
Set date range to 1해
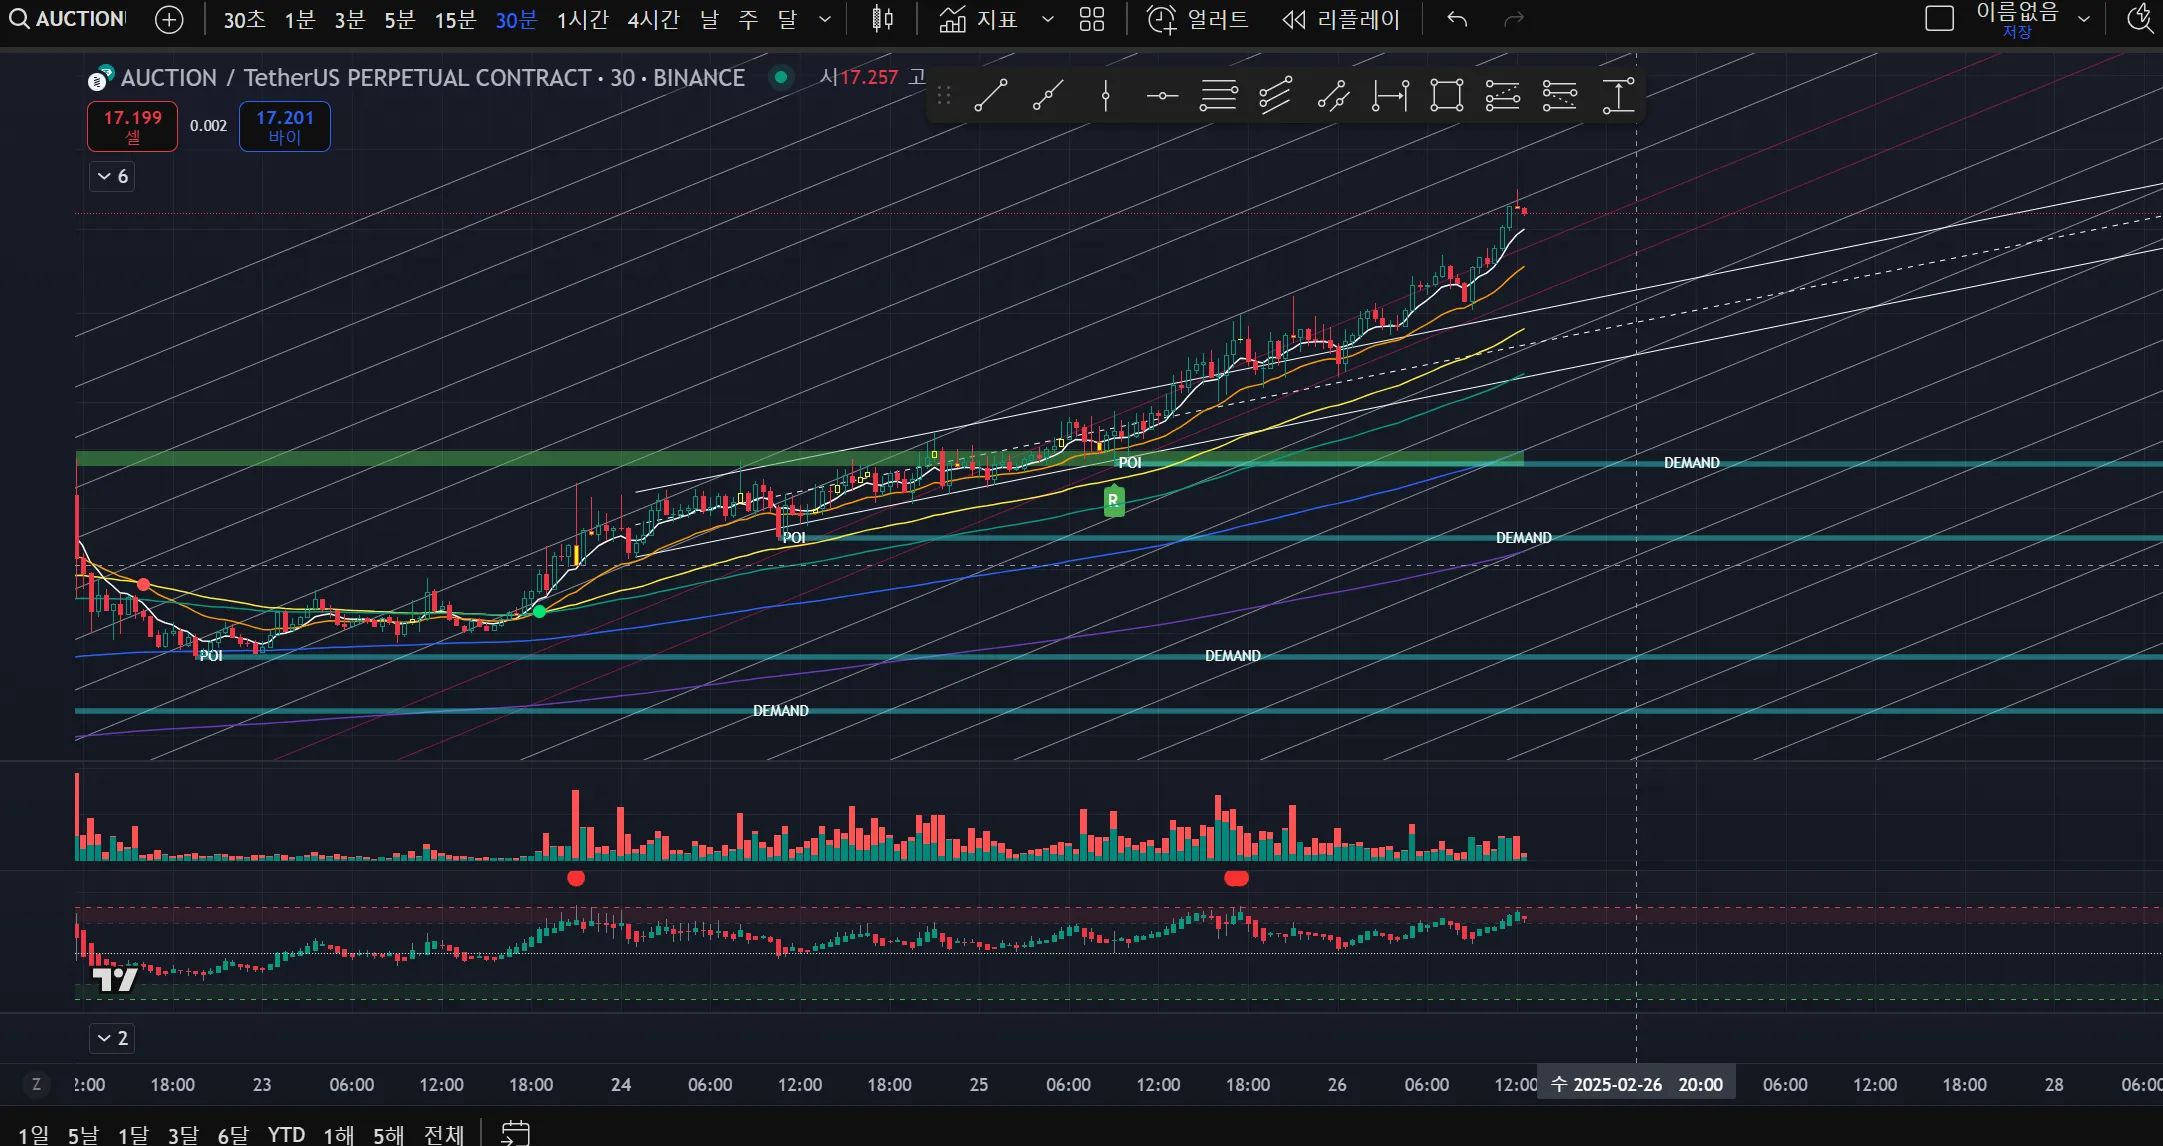(x=339, y=1135)
